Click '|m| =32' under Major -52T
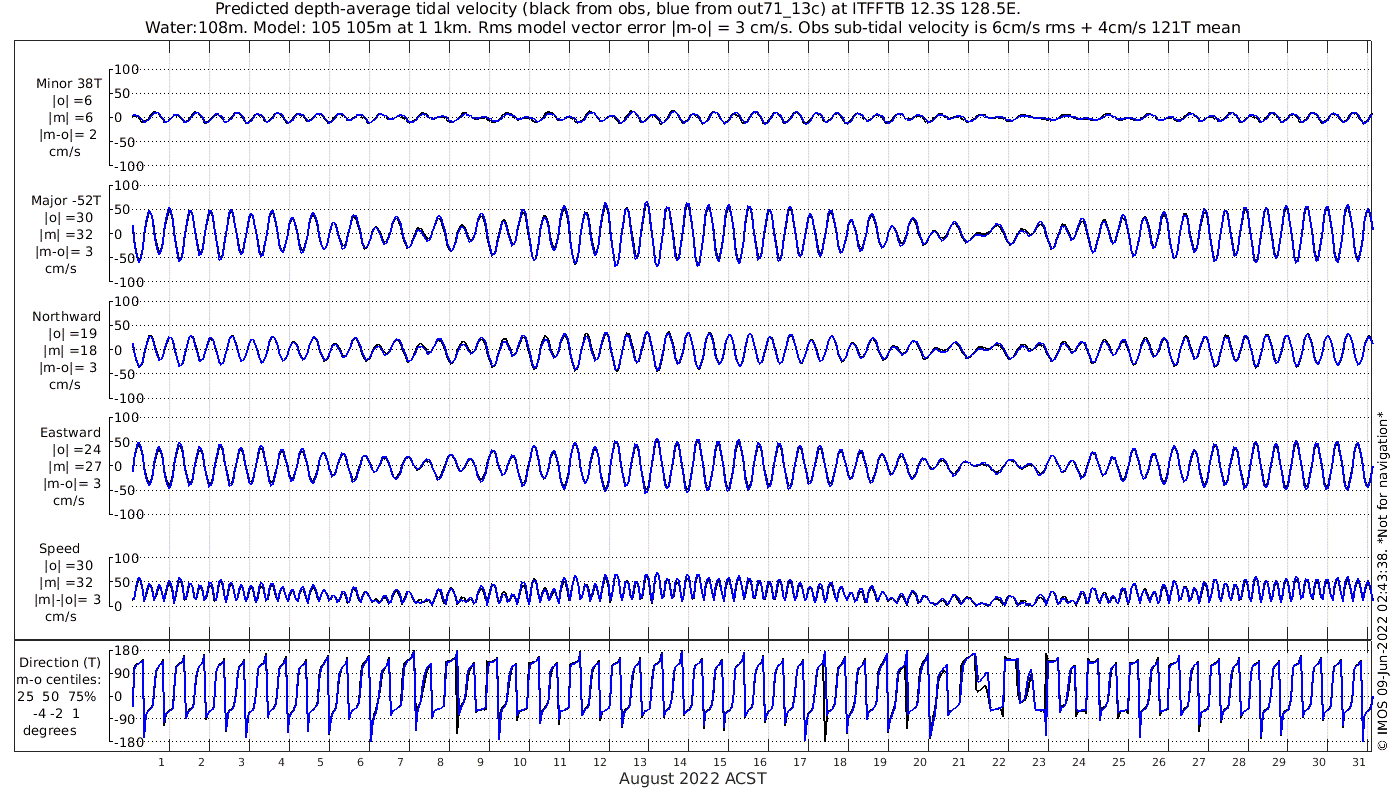The height and width of the screenshot is (800, 1400). [x=68, y=234]
